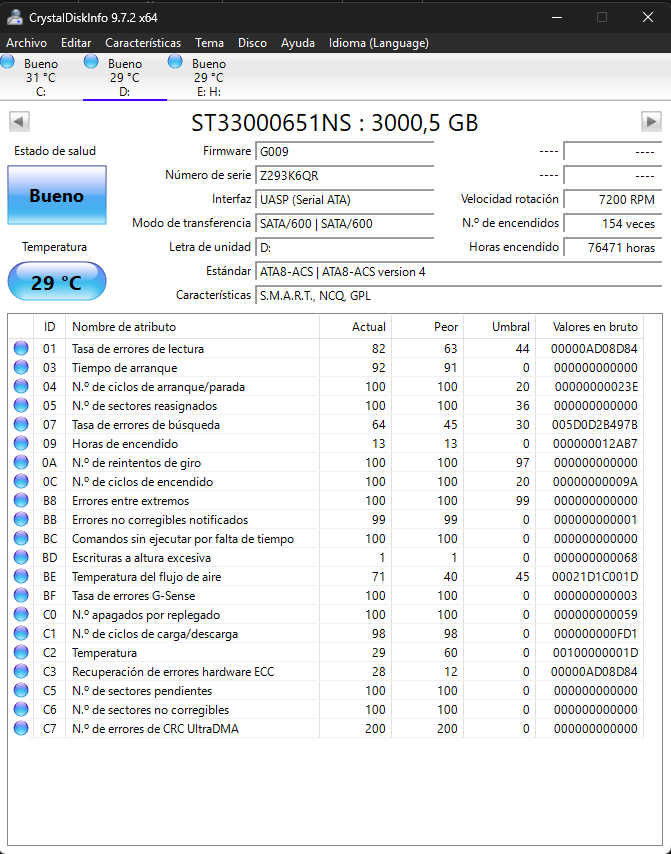Viewport: 671px width, 854px height.
Task: Select drive C: at 31 °C
Action: click(x=40, y=77)
